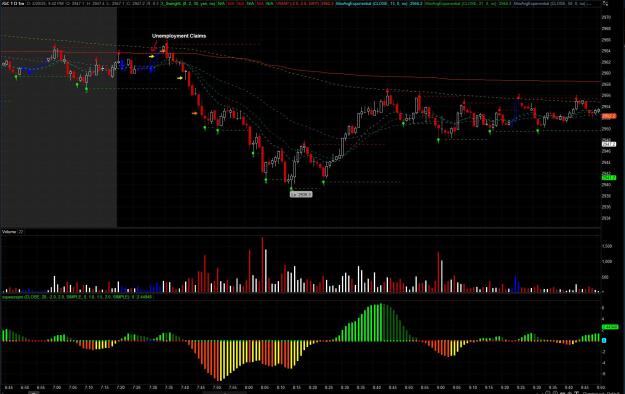Image resolution: width=625 pixels, height=394 pixels.
Task: Select the red VWAP study label in header
Action: coord(305,4)
